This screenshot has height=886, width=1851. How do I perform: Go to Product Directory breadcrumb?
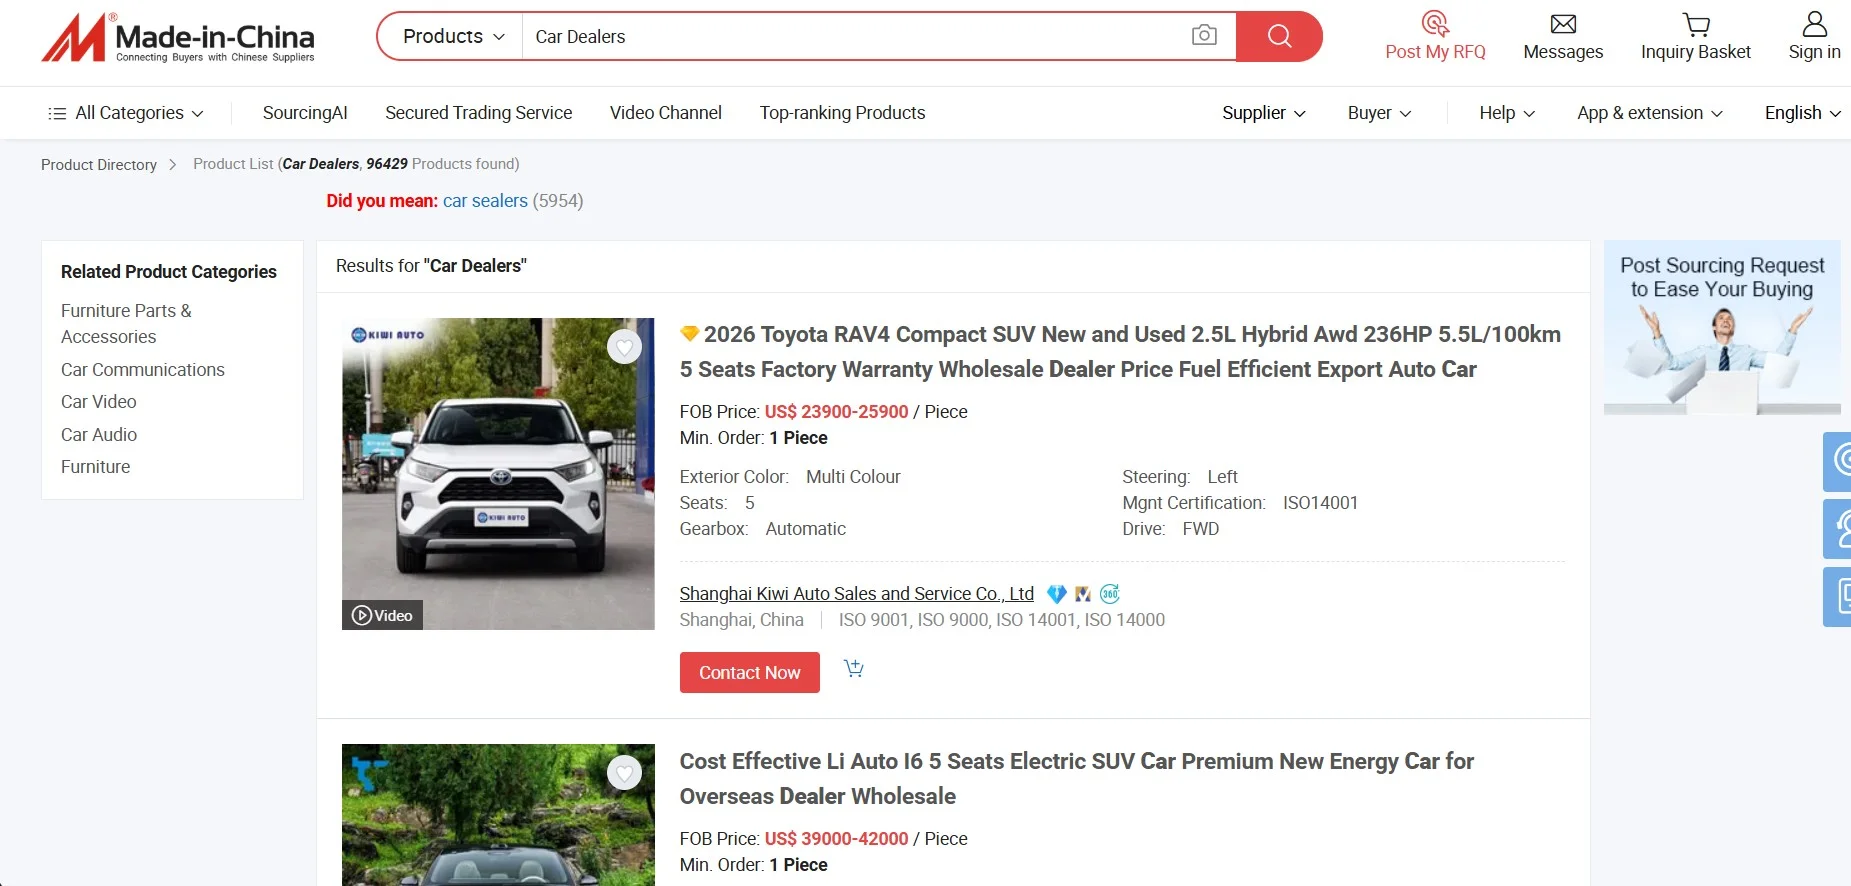click(99, 165)
